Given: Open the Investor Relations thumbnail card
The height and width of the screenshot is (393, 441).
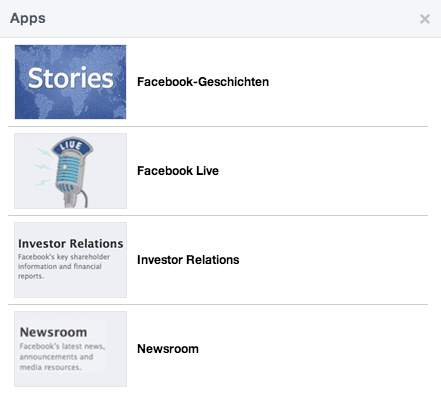Looking at the screenshot, I should point(70,260).
